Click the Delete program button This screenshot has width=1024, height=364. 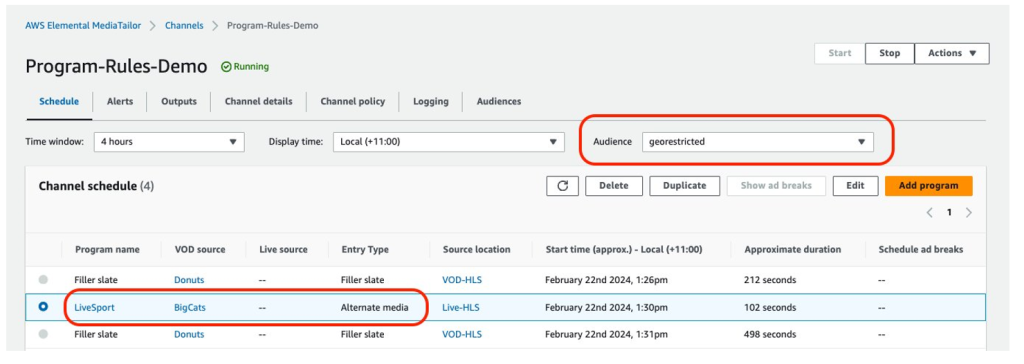click(614, 186)
